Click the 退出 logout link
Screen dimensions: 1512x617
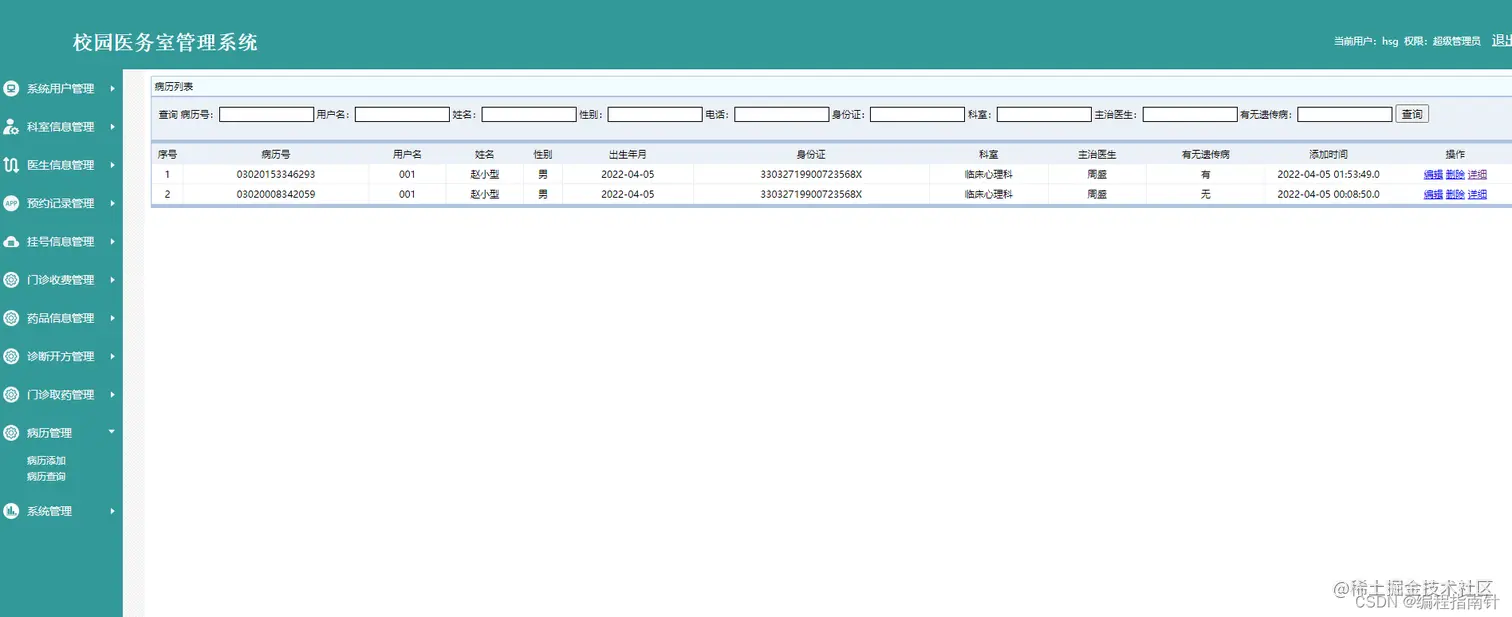[x=1501, y=41]
